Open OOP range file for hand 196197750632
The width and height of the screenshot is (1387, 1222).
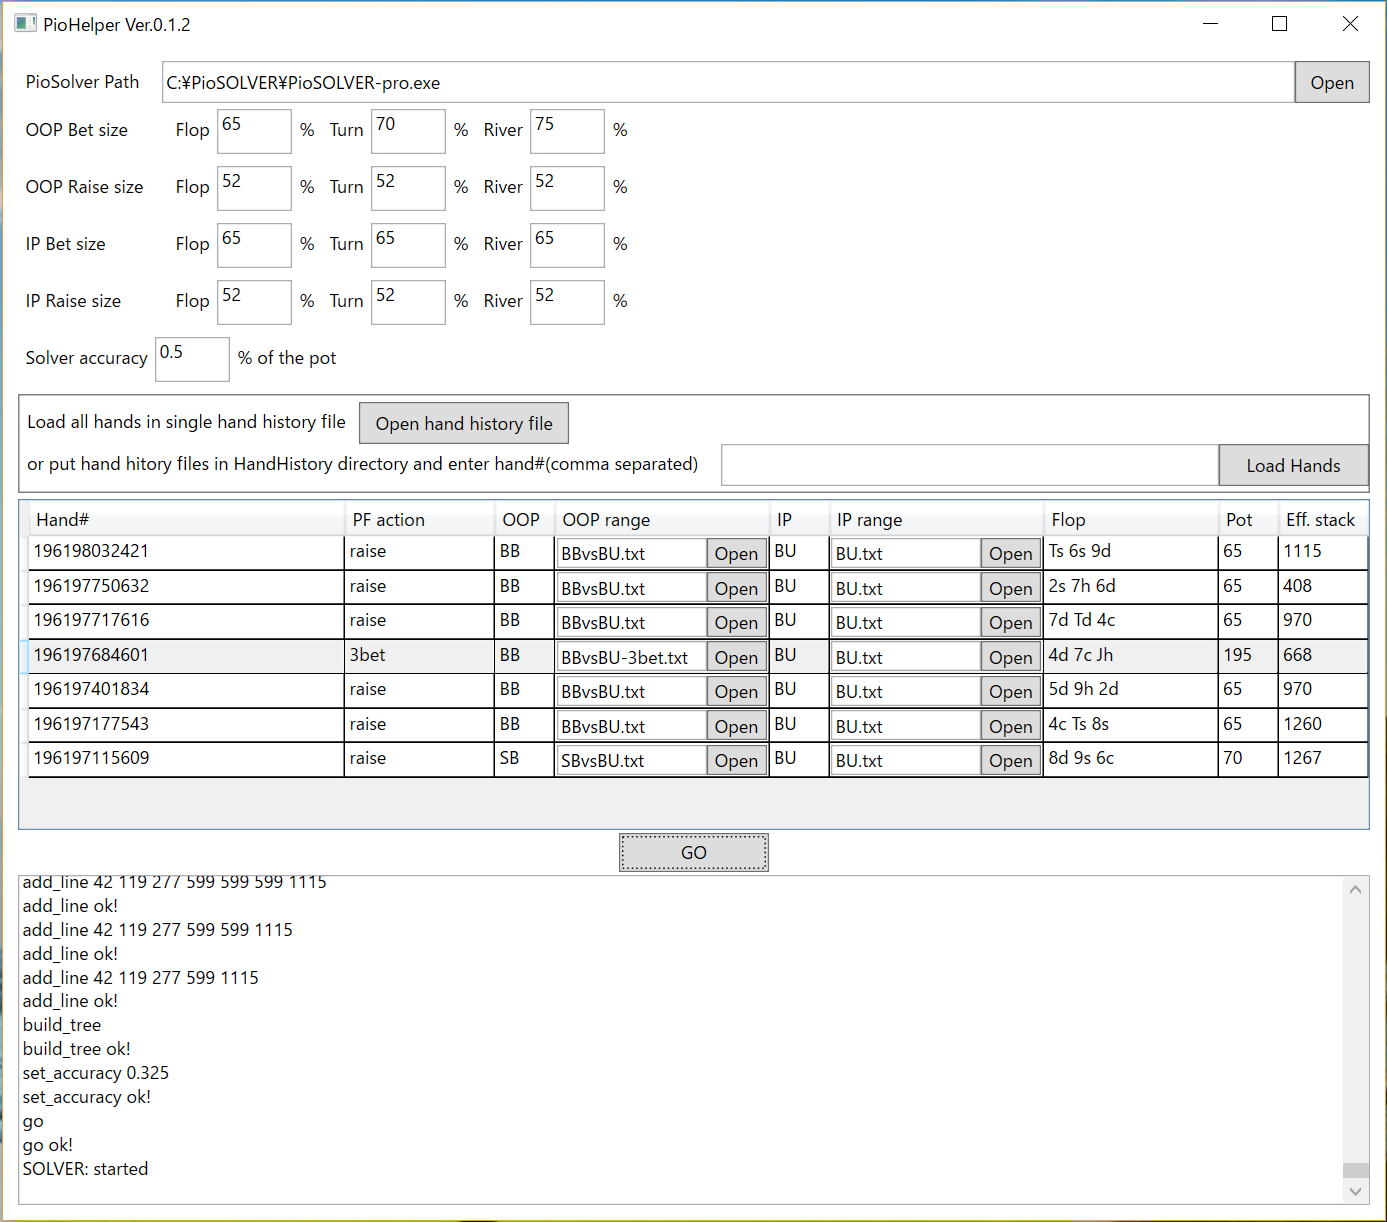click(736, 588)
